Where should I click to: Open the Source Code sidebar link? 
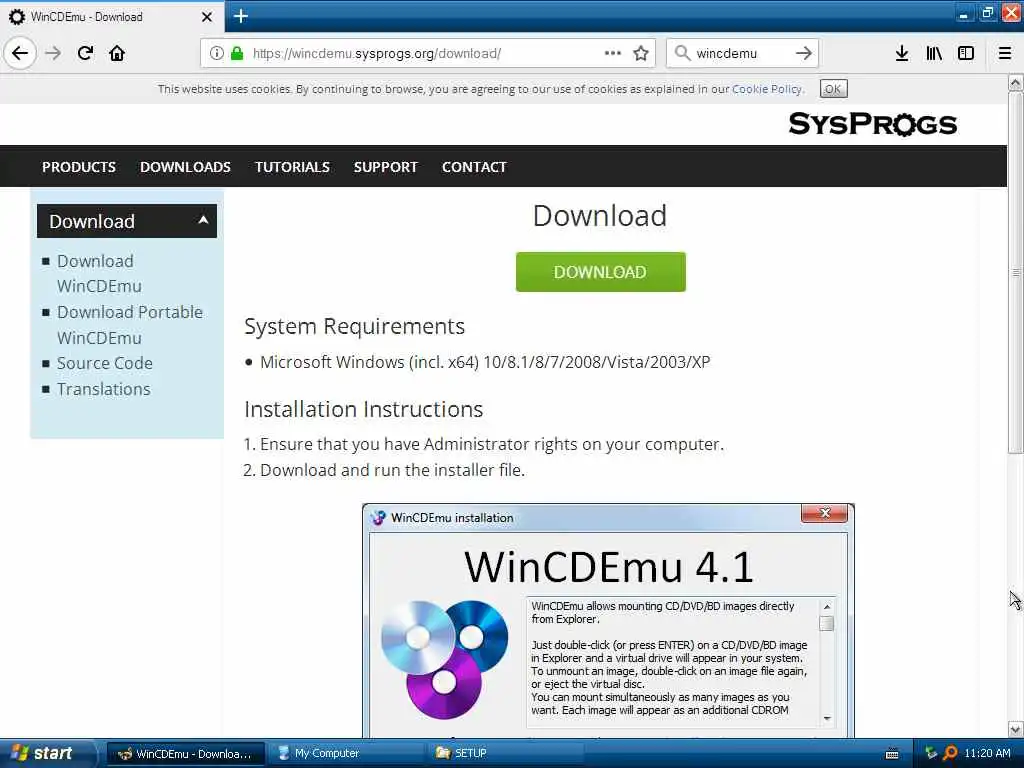(104, 363)
